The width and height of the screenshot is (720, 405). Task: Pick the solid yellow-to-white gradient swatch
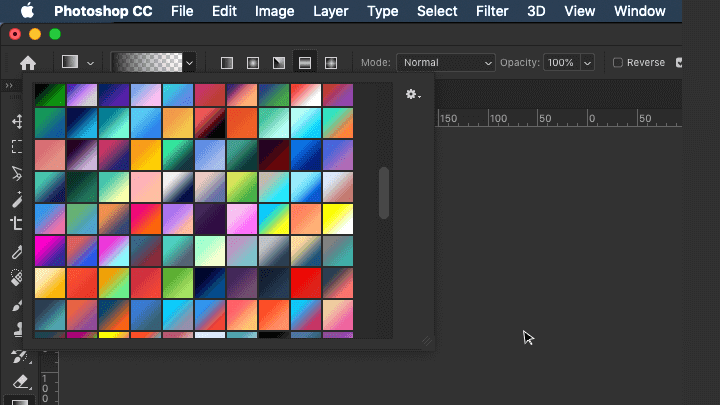(338, 219)
